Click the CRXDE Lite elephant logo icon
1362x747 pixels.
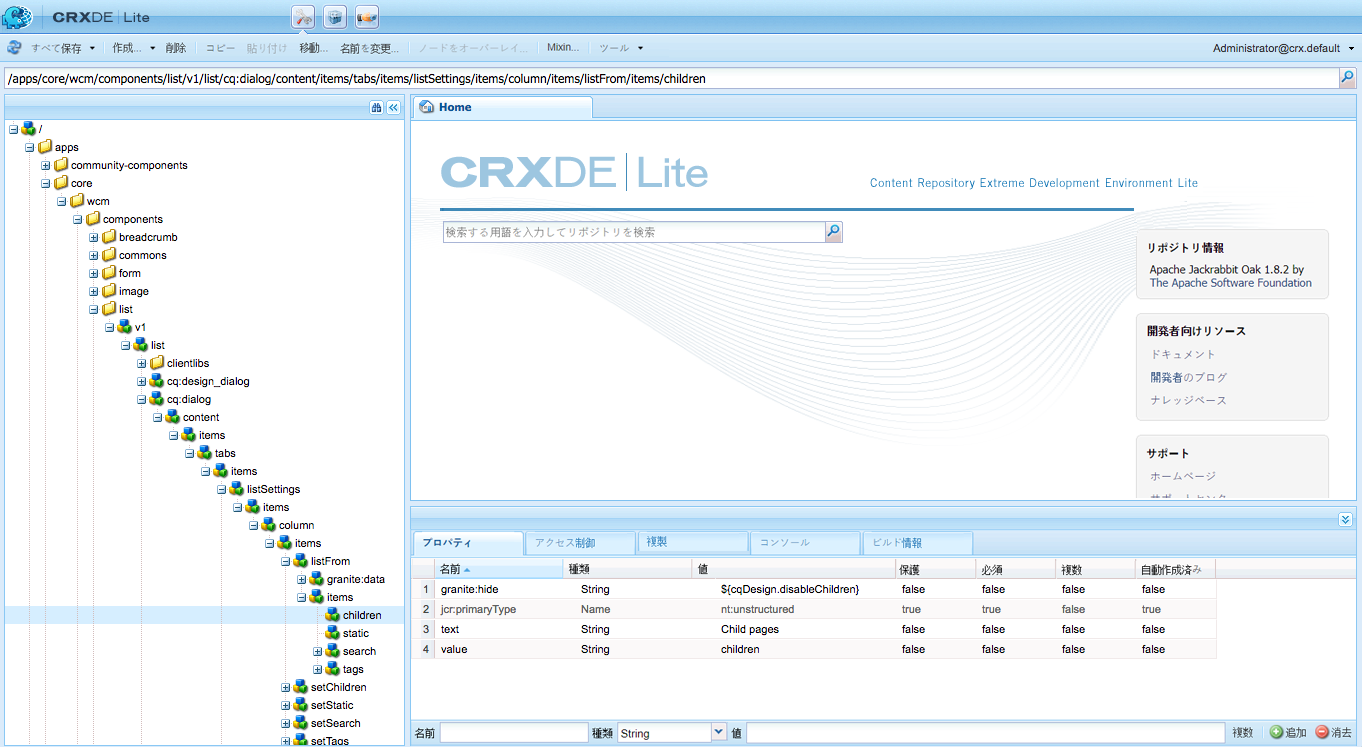click(x=17, y=17)
